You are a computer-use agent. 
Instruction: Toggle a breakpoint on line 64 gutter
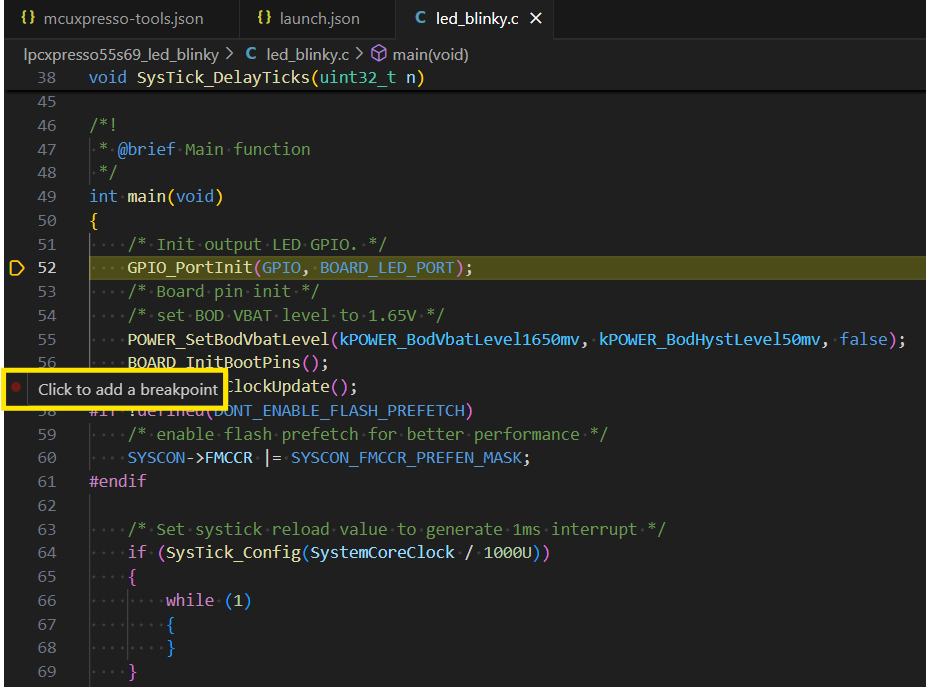coord(14,552)
